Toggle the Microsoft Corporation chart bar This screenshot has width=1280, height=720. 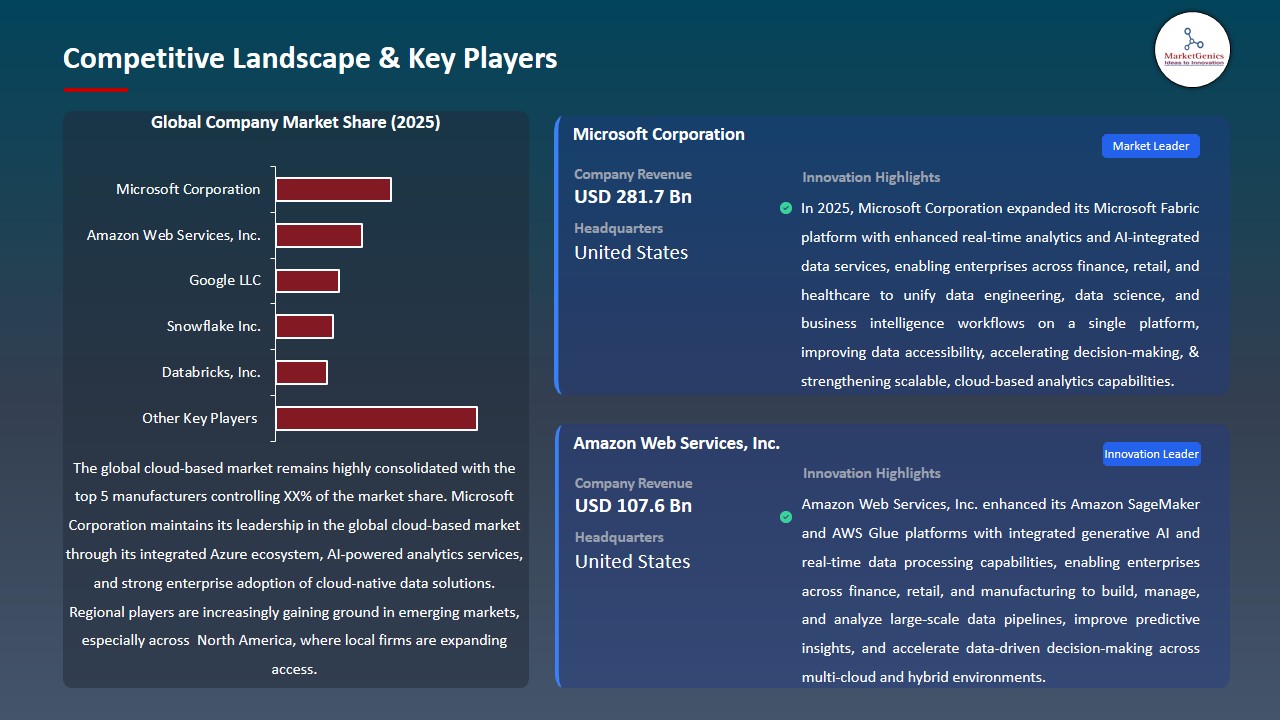(x=333, y=188)
